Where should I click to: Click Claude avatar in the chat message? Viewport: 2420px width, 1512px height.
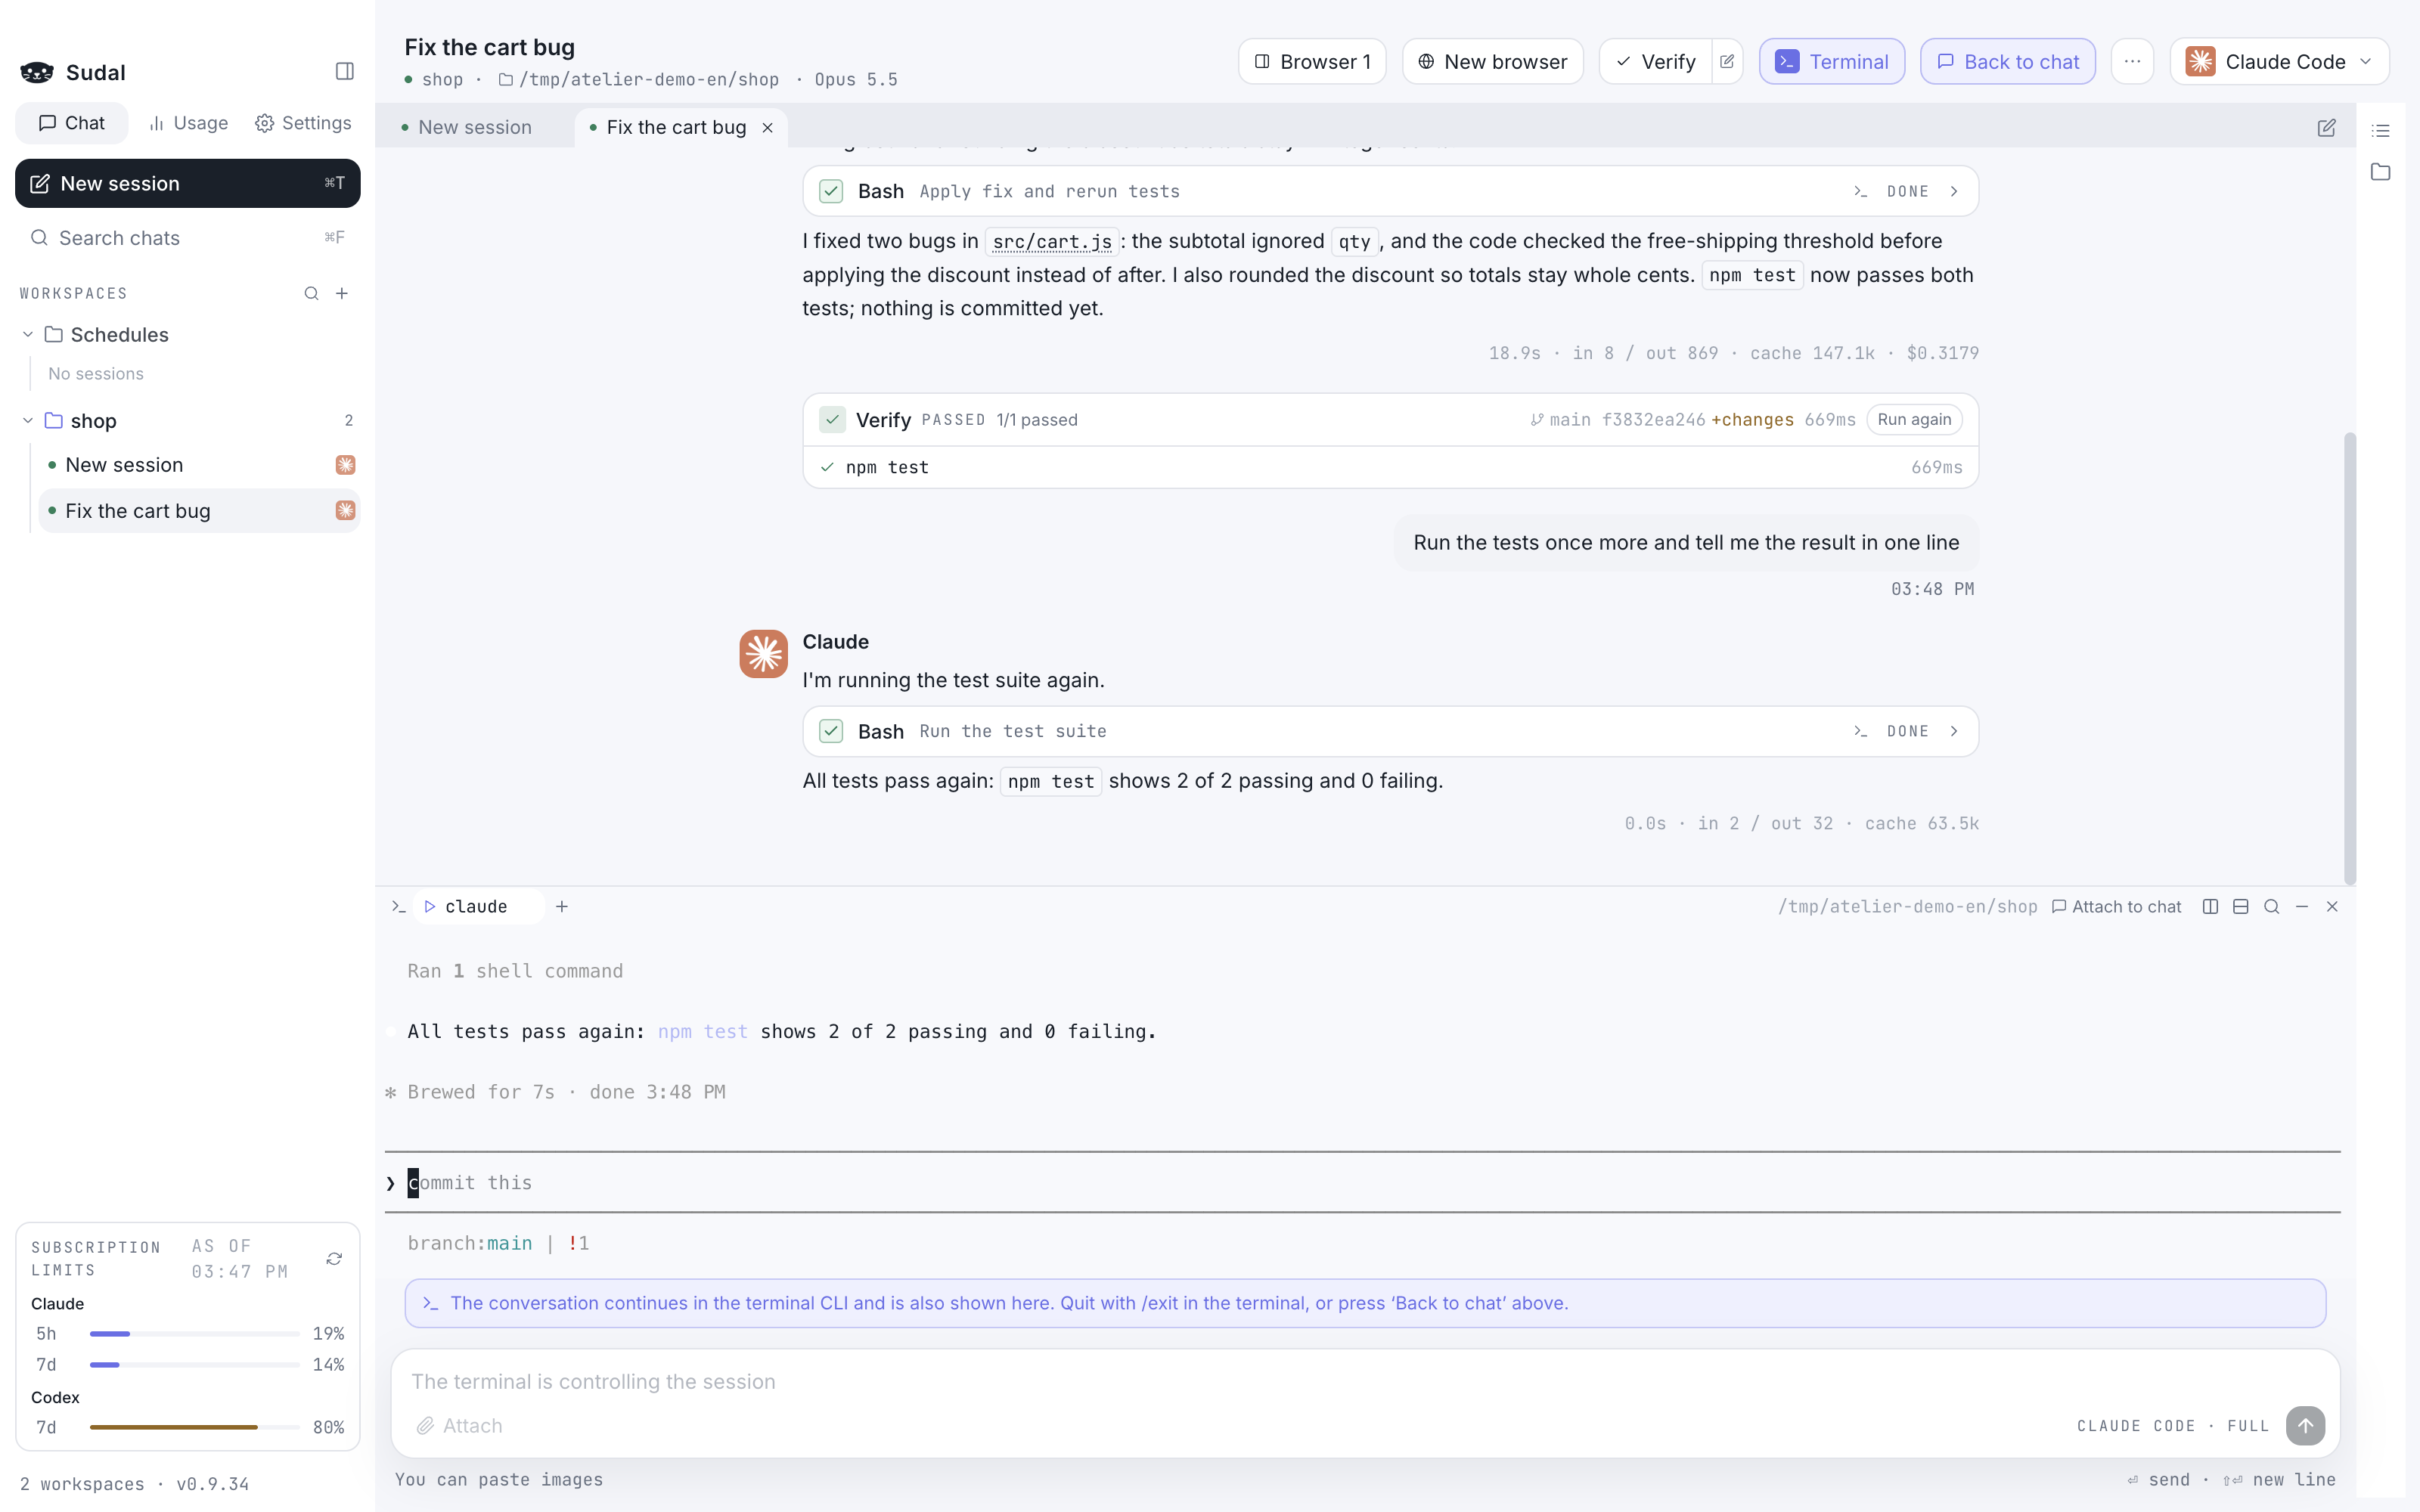tap(763, 654)
